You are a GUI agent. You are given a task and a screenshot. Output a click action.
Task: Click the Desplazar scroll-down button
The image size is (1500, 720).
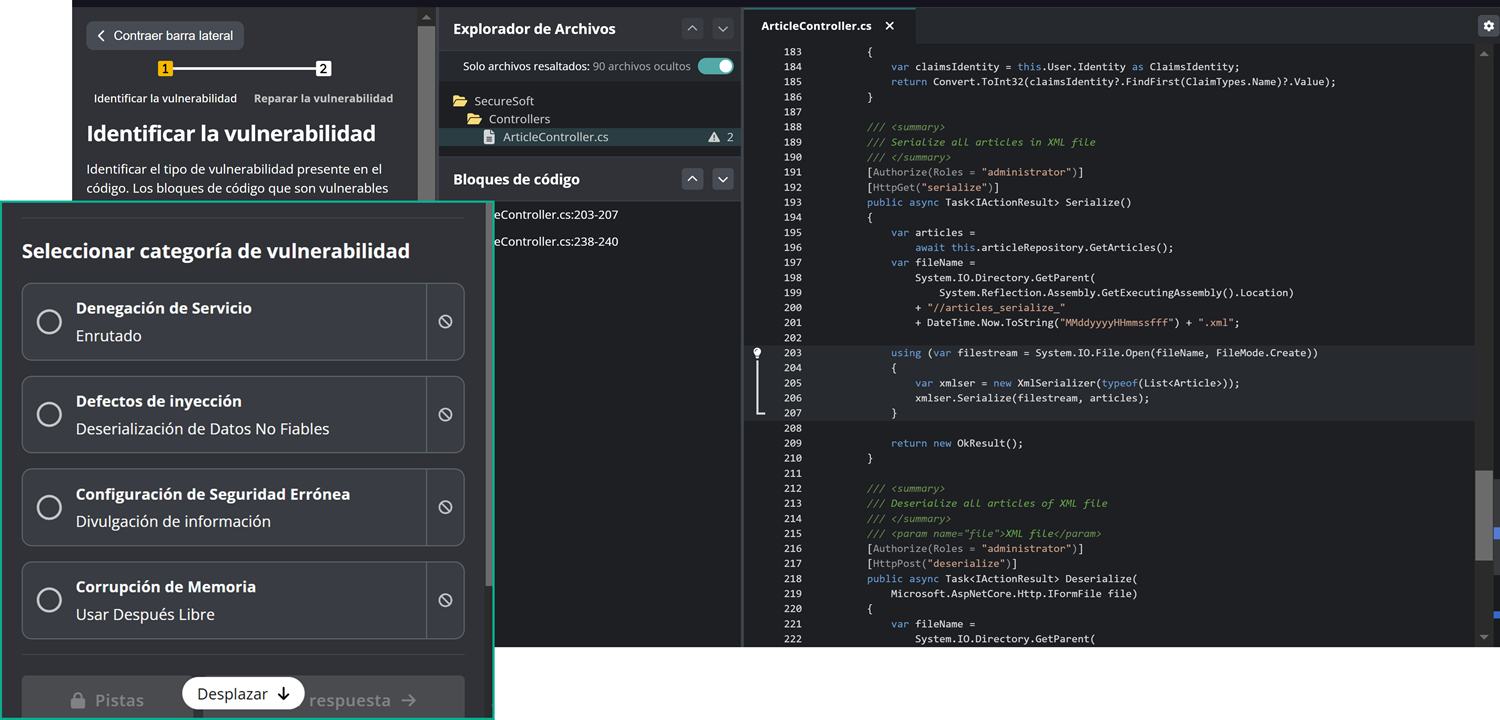point(243,694)
